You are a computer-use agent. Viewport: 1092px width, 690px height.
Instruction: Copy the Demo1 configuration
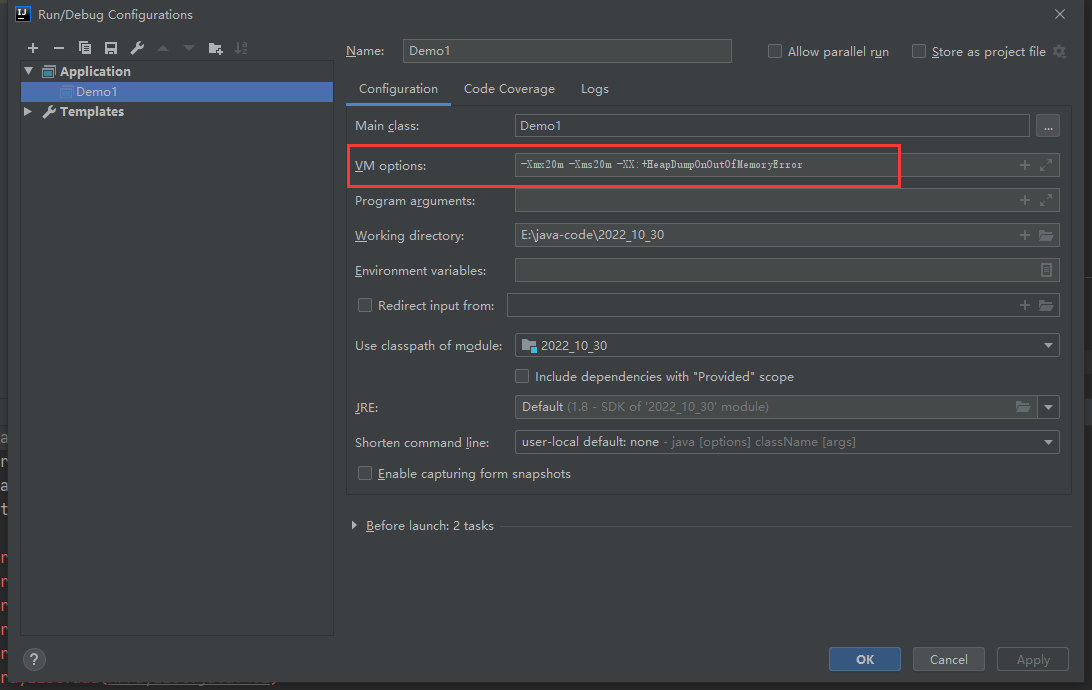pyautogui.click(x=85, y=48)
